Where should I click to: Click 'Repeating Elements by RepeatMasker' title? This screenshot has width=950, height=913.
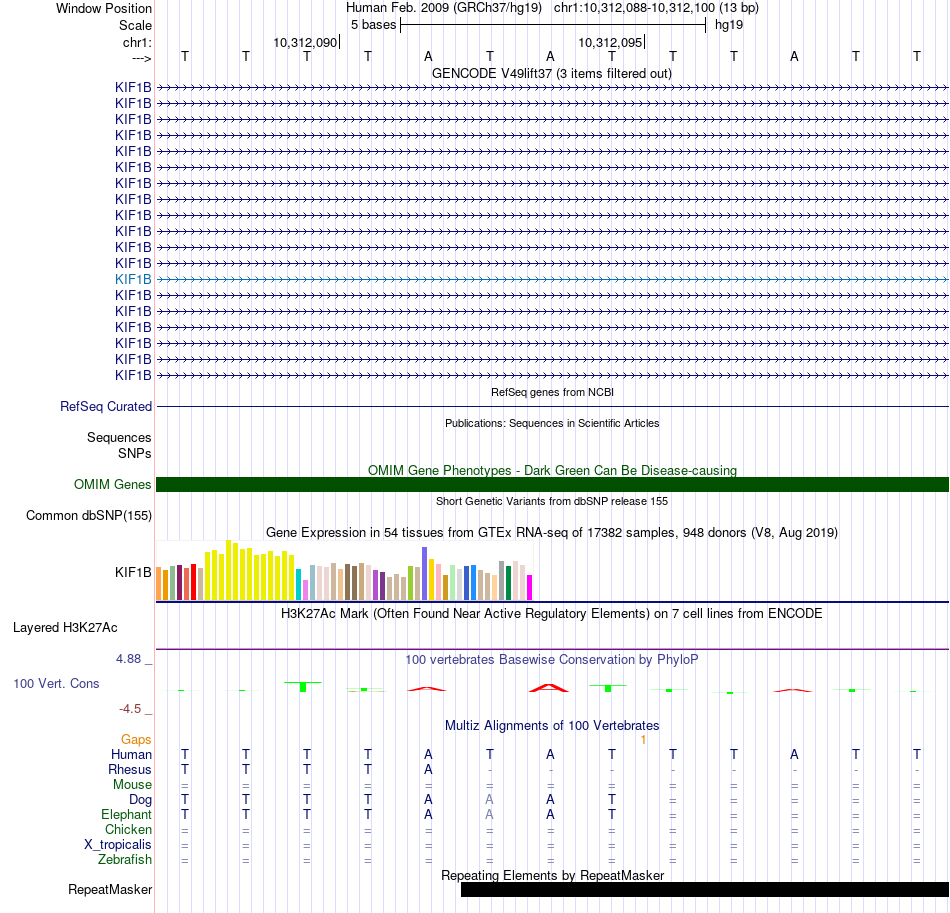click(x=552, y=875)
